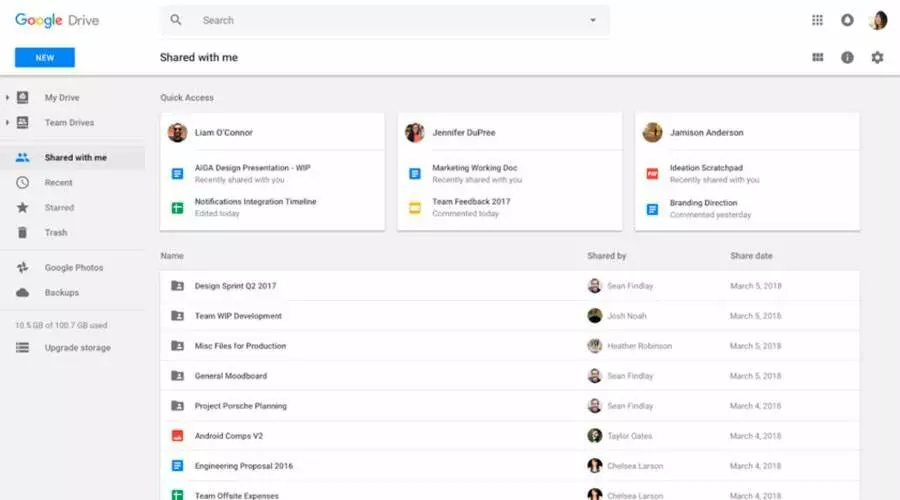Click the Upgrade storage link
The image size is (900, 500).
coord(77,347)
